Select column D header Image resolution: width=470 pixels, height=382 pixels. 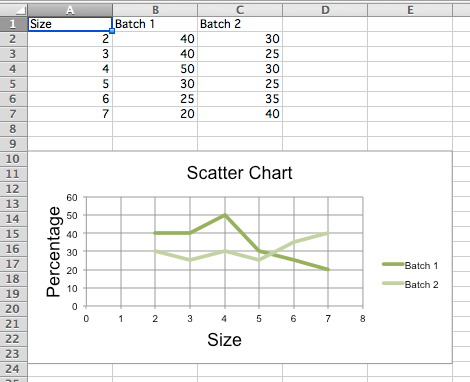325,10
